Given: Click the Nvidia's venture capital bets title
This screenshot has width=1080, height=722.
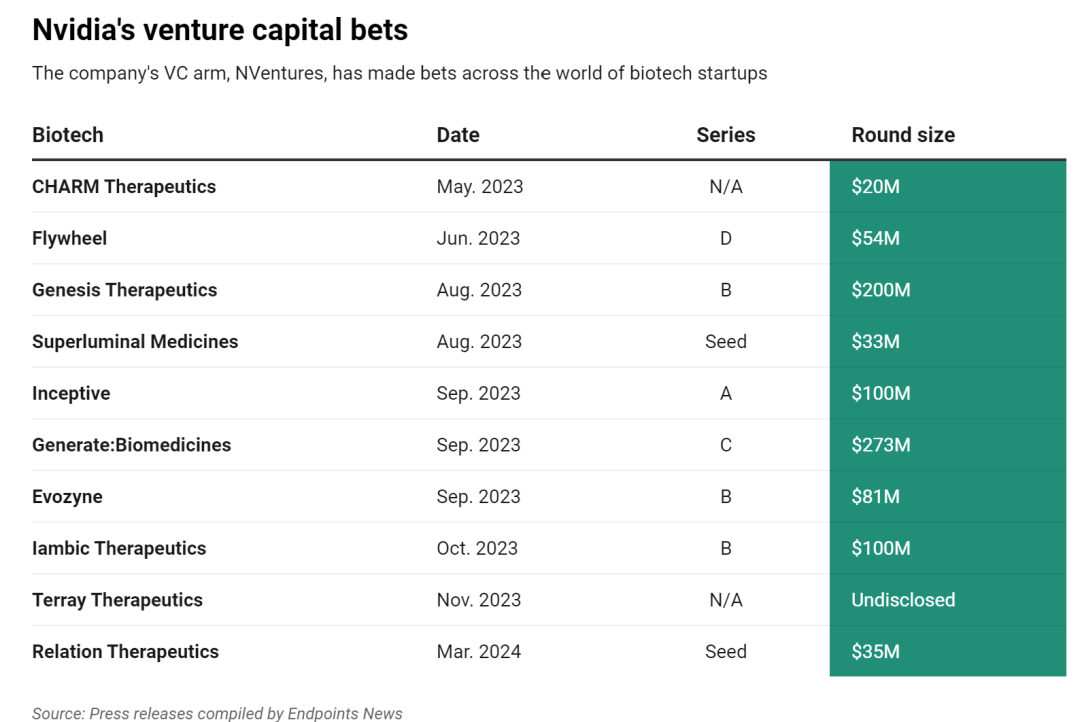Looking at the screenshot, I should tap(220, 30).
